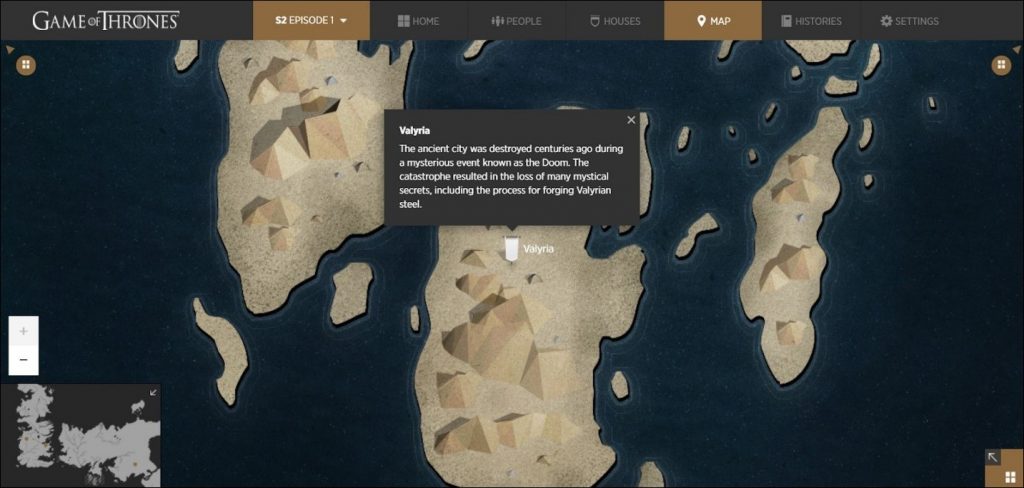Image resolution: width=1024 pixels, height=488 pixels.
Task: Zoom in the map with plus button
Action: pos(24,331)
